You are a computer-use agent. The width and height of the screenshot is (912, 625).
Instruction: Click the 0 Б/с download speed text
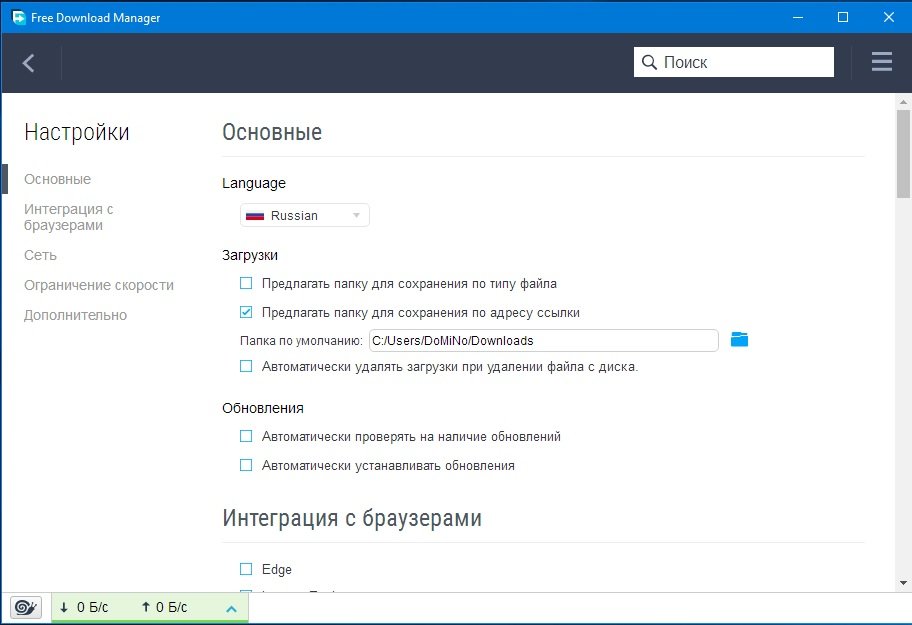[x=92, y=608]
